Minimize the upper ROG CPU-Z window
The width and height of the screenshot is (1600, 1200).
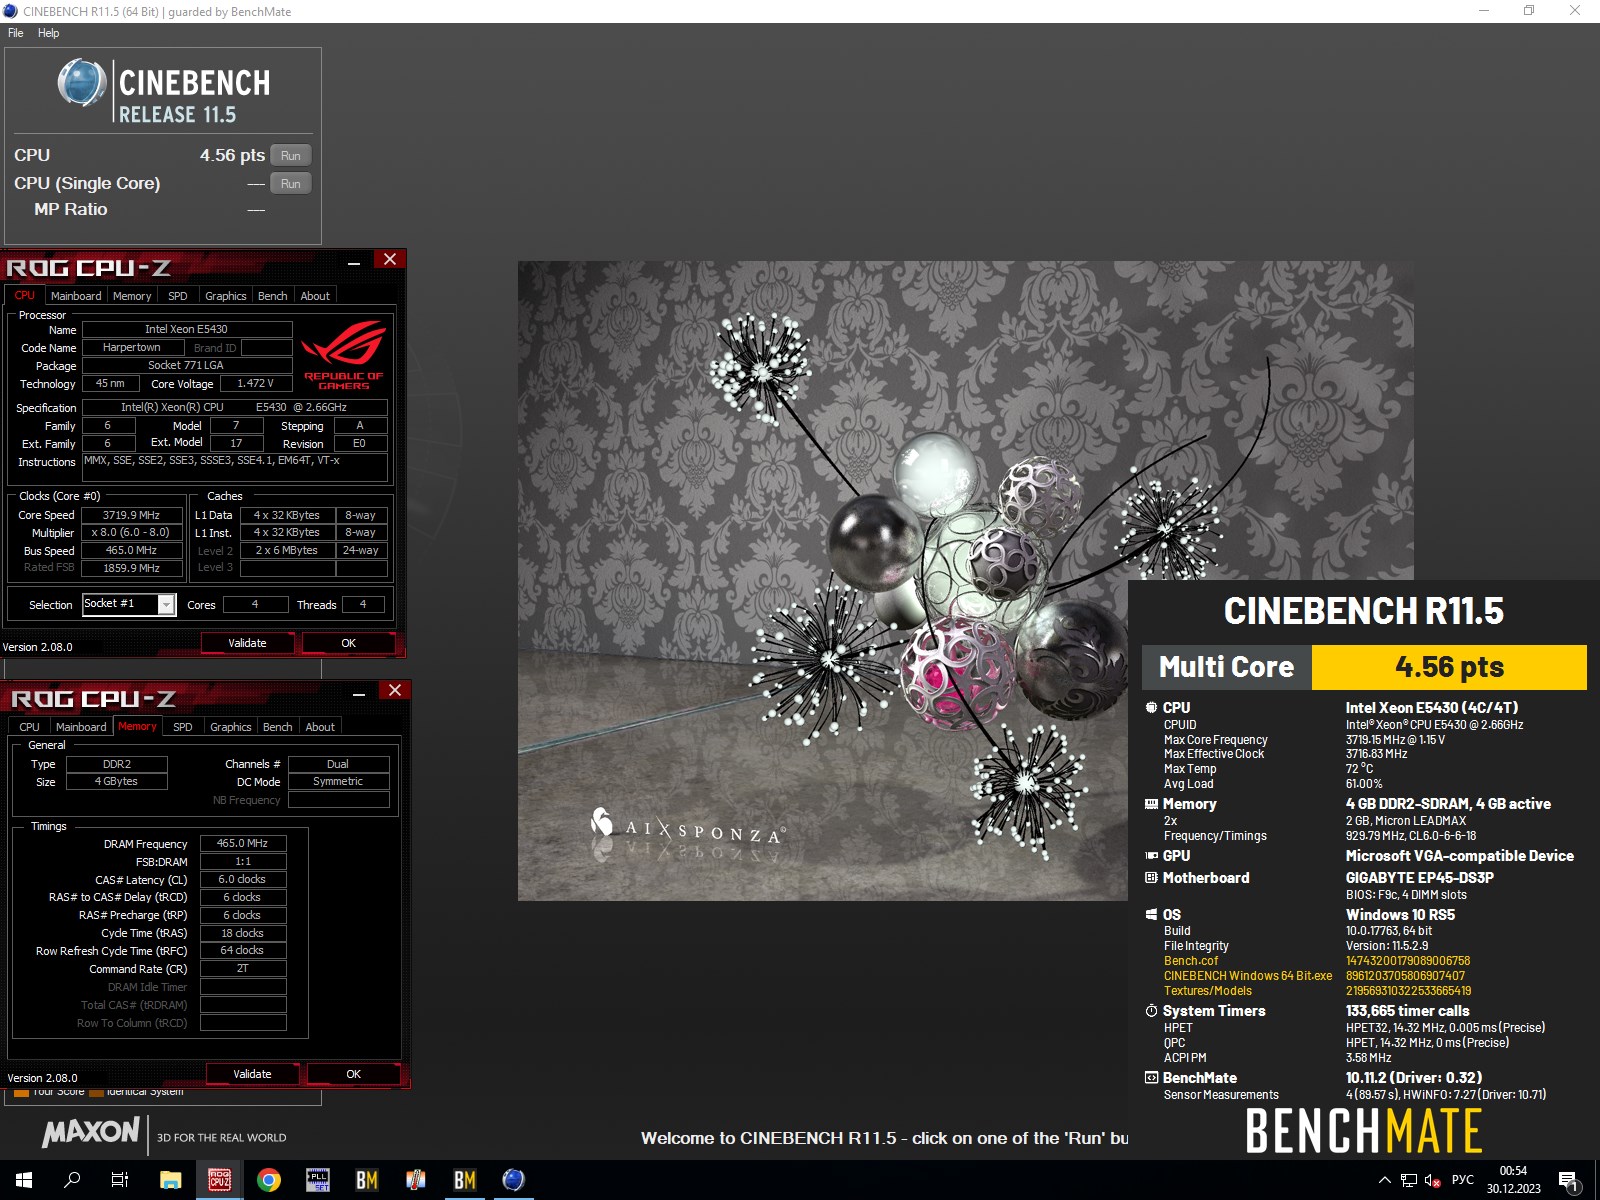point(354,262)
